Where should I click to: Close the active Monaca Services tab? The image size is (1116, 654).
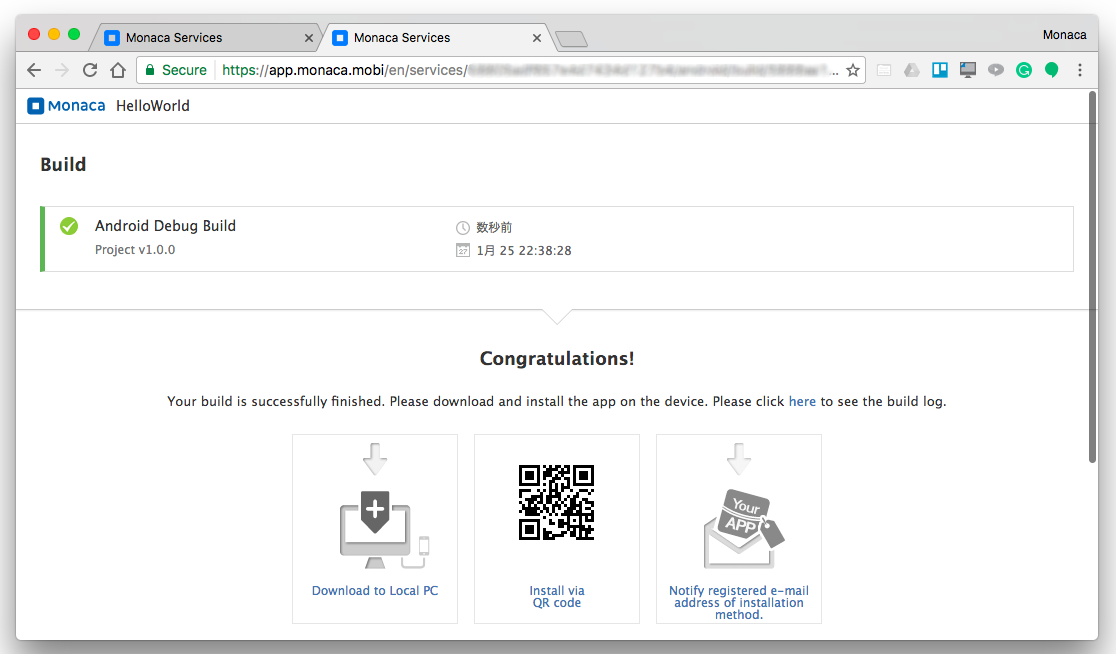point(537,38)
